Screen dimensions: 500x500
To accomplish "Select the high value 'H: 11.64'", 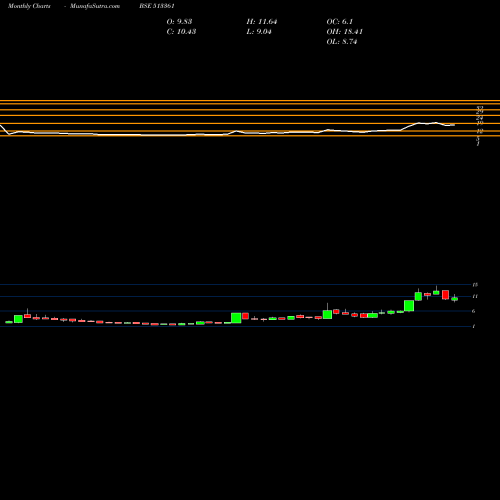I will click(x=262, y=22).
